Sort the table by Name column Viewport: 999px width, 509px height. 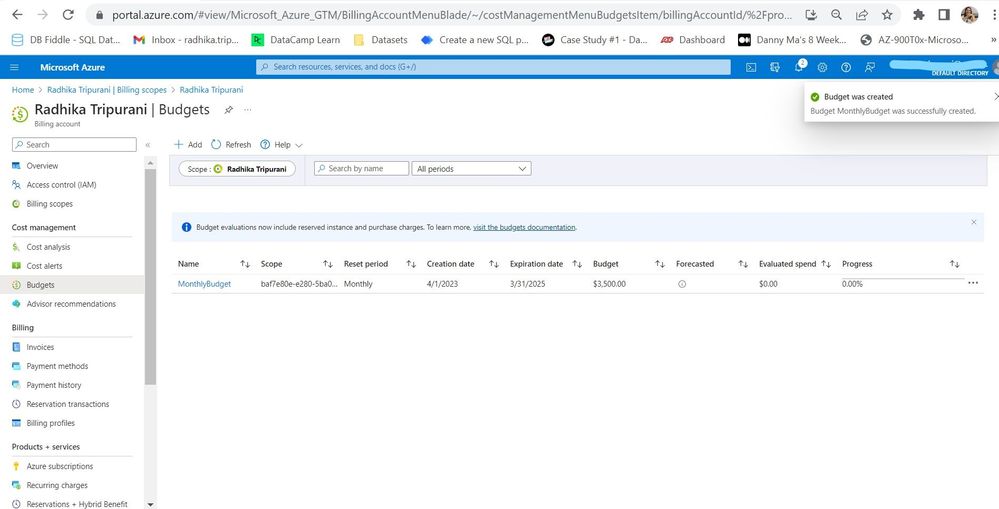(245, 264)
